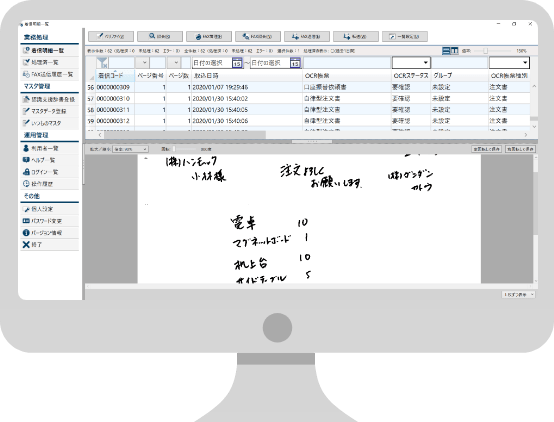
Task: Open 利用者一覧 in the sidebar
Action: pyautogui.click(x=49, y=148)
